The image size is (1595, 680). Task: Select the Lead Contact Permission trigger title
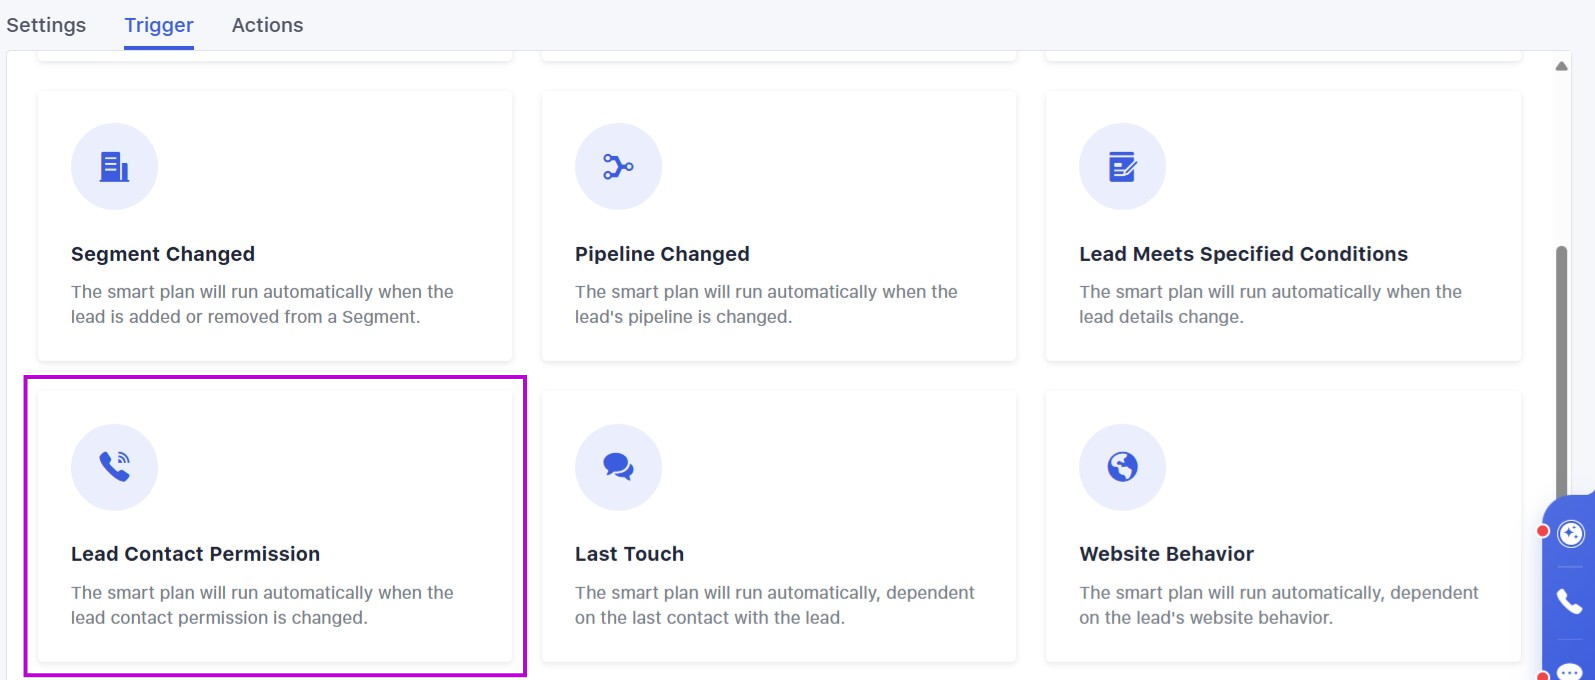click(195, 554)
